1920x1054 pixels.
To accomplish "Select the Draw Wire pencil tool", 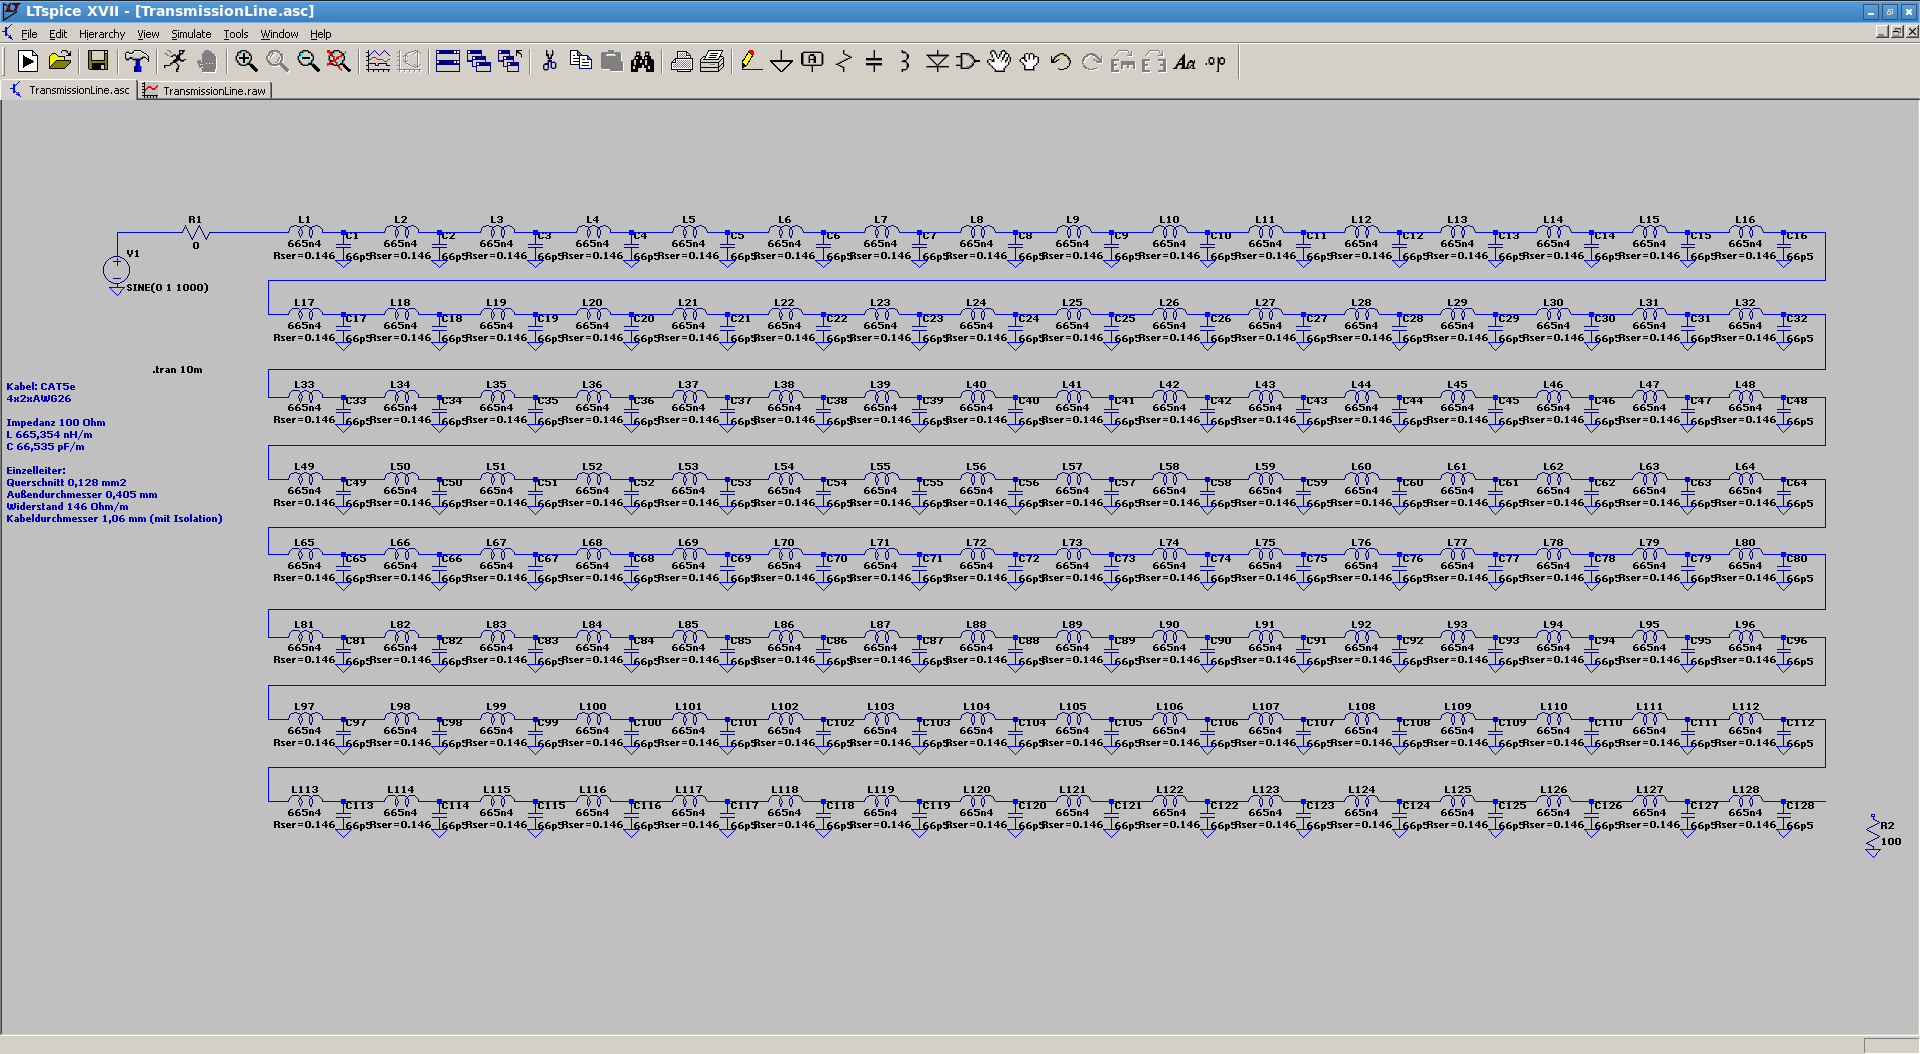I will 751,62.
